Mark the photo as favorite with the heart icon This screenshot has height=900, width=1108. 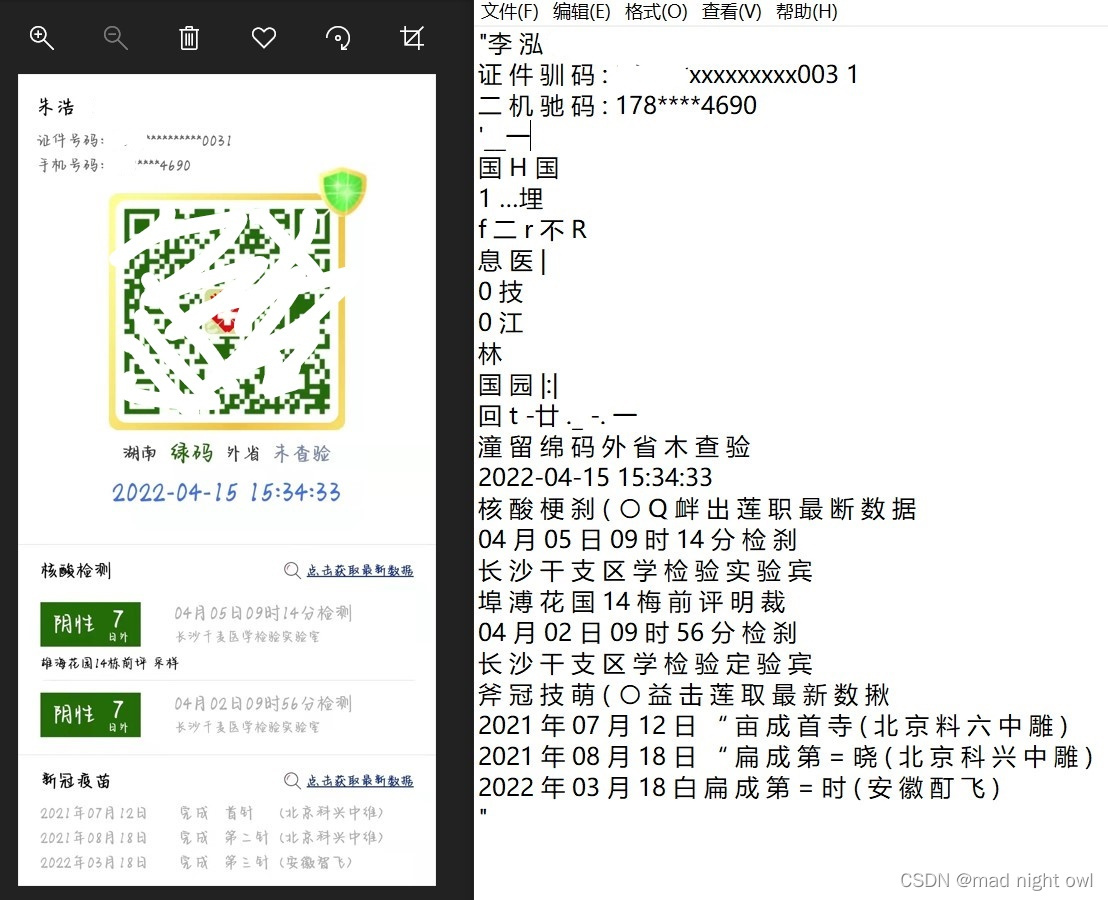coord(264,37)
